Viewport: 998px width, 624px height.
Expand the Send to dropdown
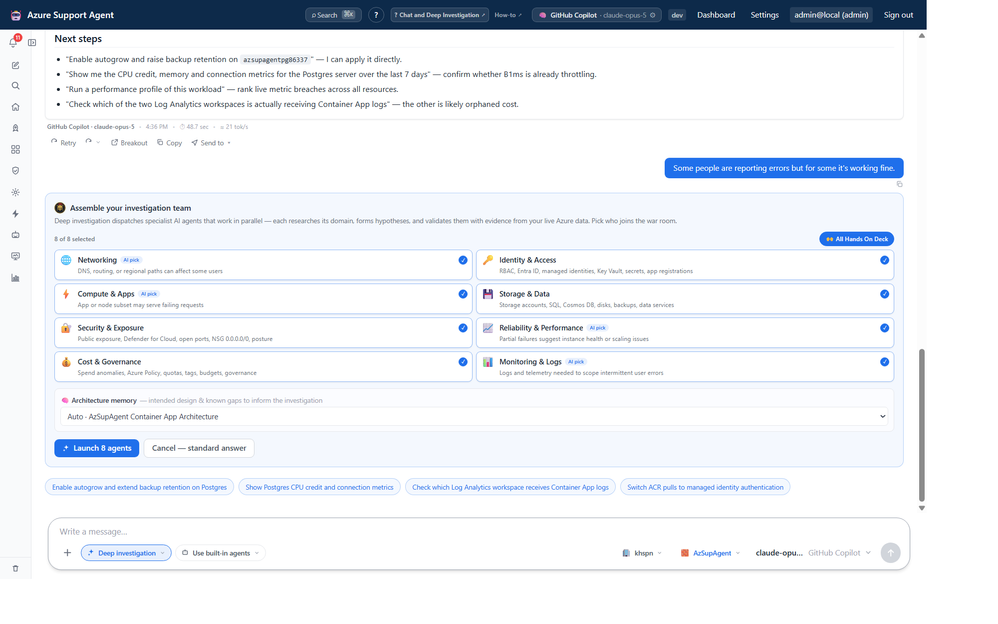point(211,143)
